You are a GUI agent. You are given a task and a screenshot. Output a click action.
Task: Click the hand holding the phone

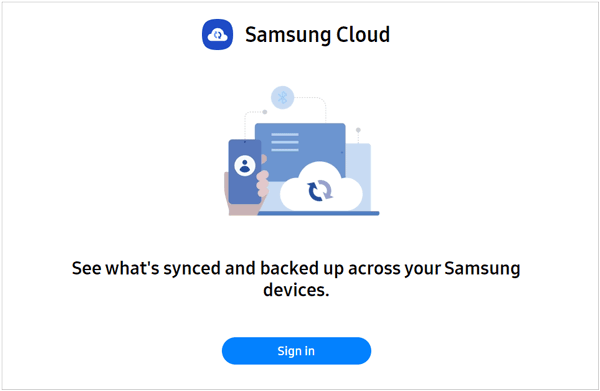(245, 193)
